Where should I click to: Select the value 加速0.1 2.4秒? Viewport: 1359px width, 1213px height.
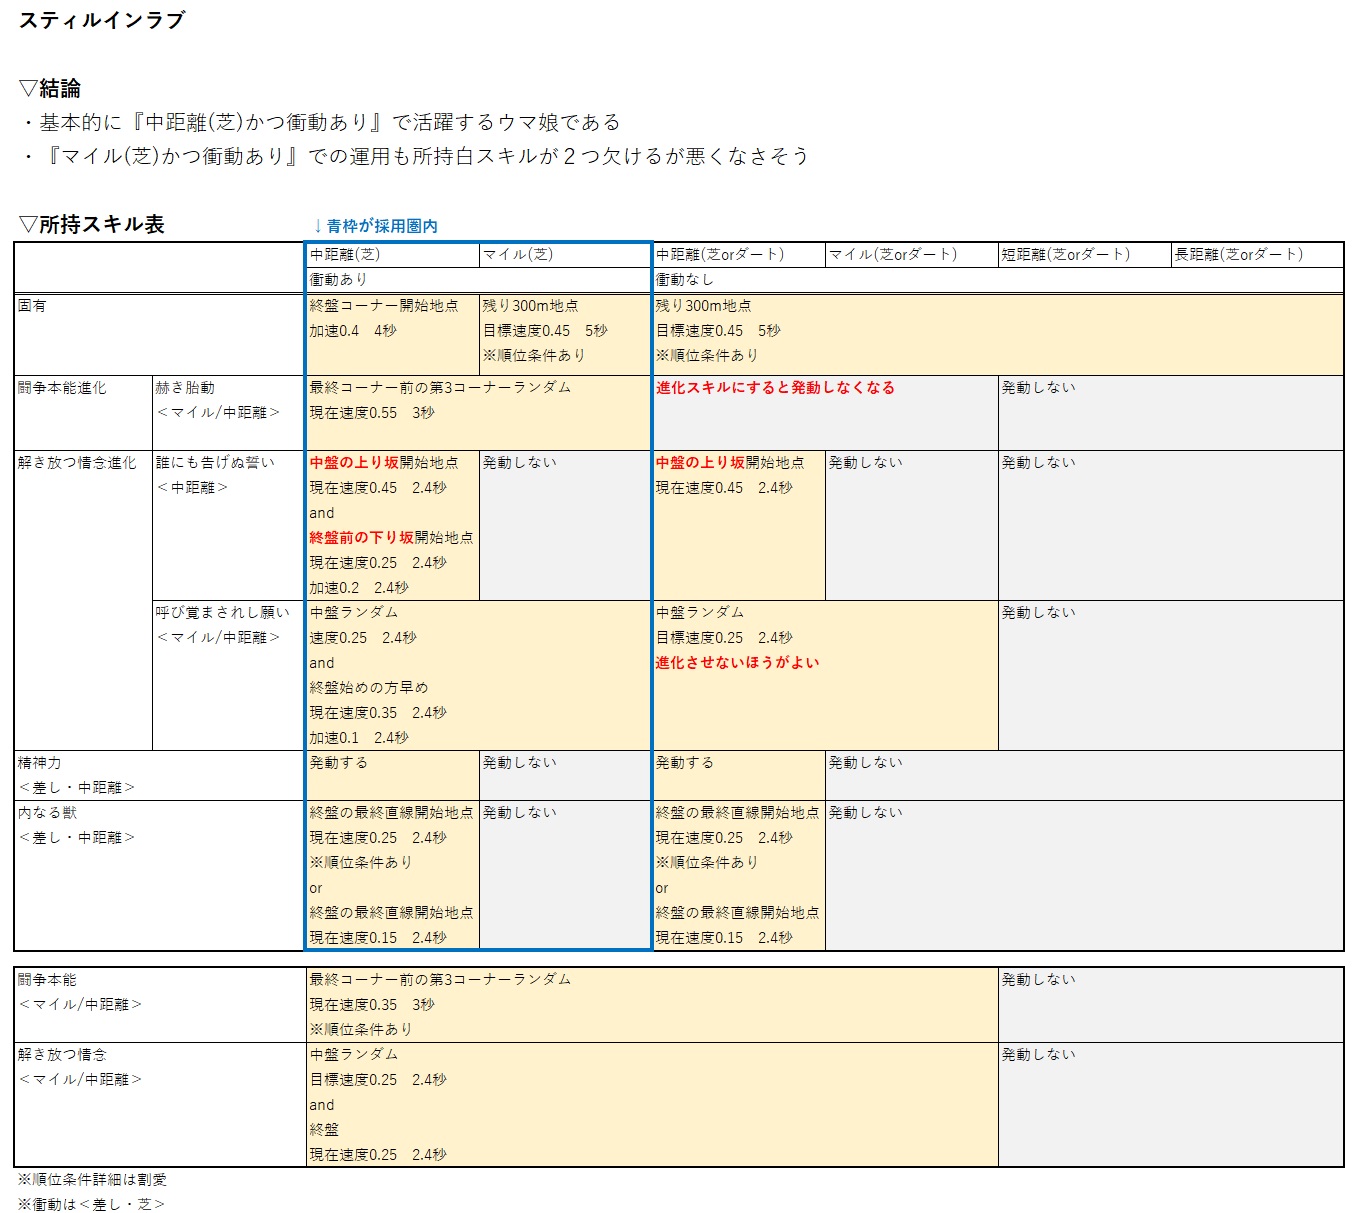[359, 737]
